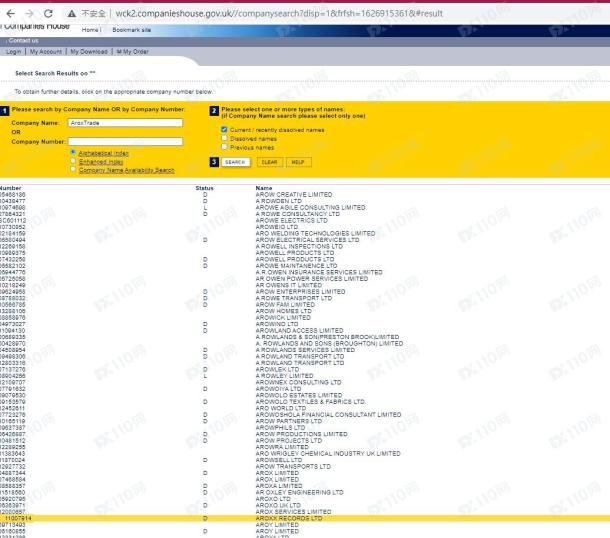This screenshot has height=538, width=610.
Task: Select A ROWLEY LIMITED
Action: (x=284, y=376)
